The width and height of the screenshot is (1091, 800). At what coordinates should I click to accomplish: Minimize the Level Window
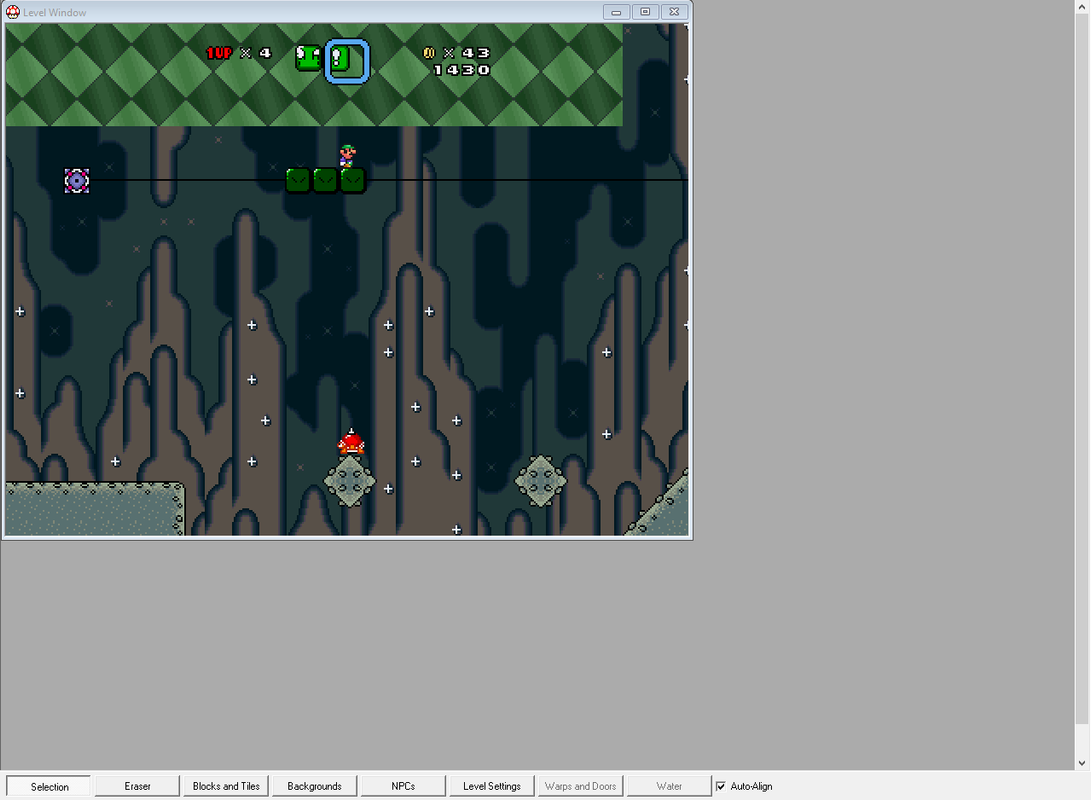point(616,12)
